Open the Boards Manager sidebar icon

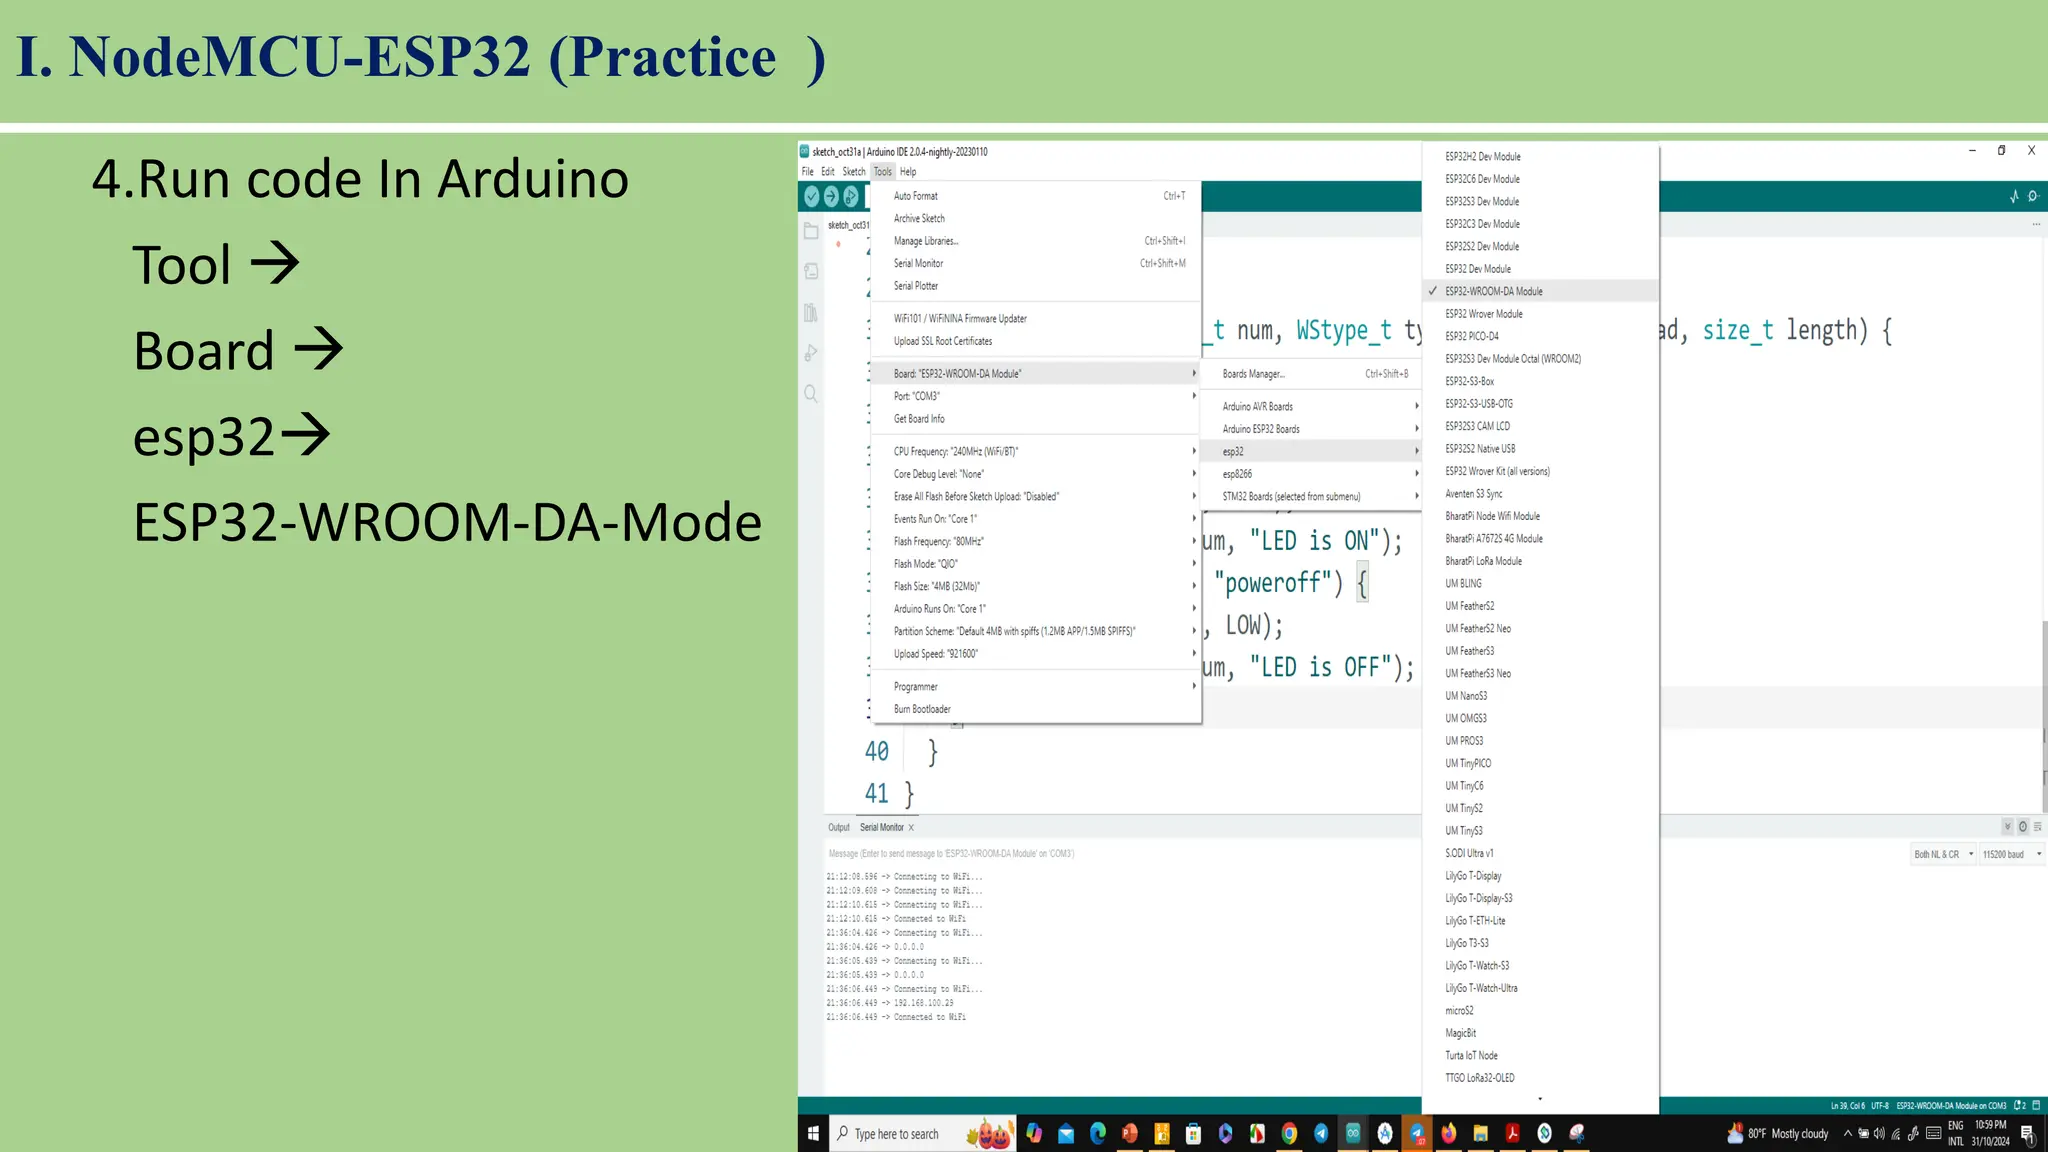pyautogui.click(x=811, y=271)
